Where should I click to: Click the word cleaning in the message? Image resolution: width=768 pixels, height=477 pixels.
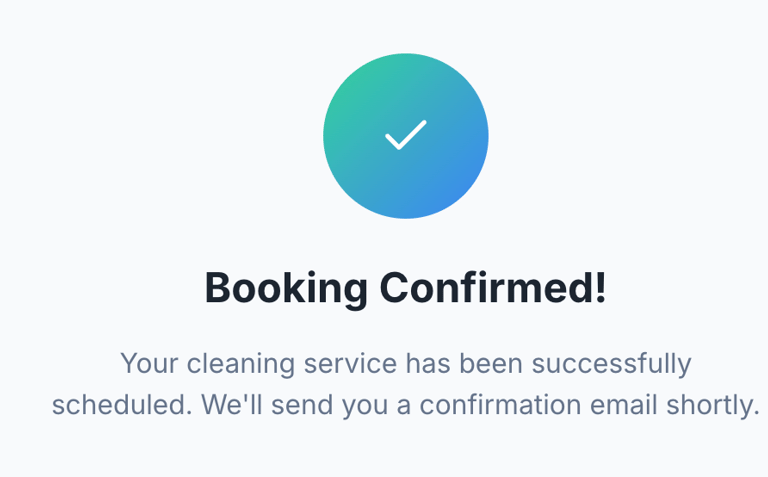(240, 364)
